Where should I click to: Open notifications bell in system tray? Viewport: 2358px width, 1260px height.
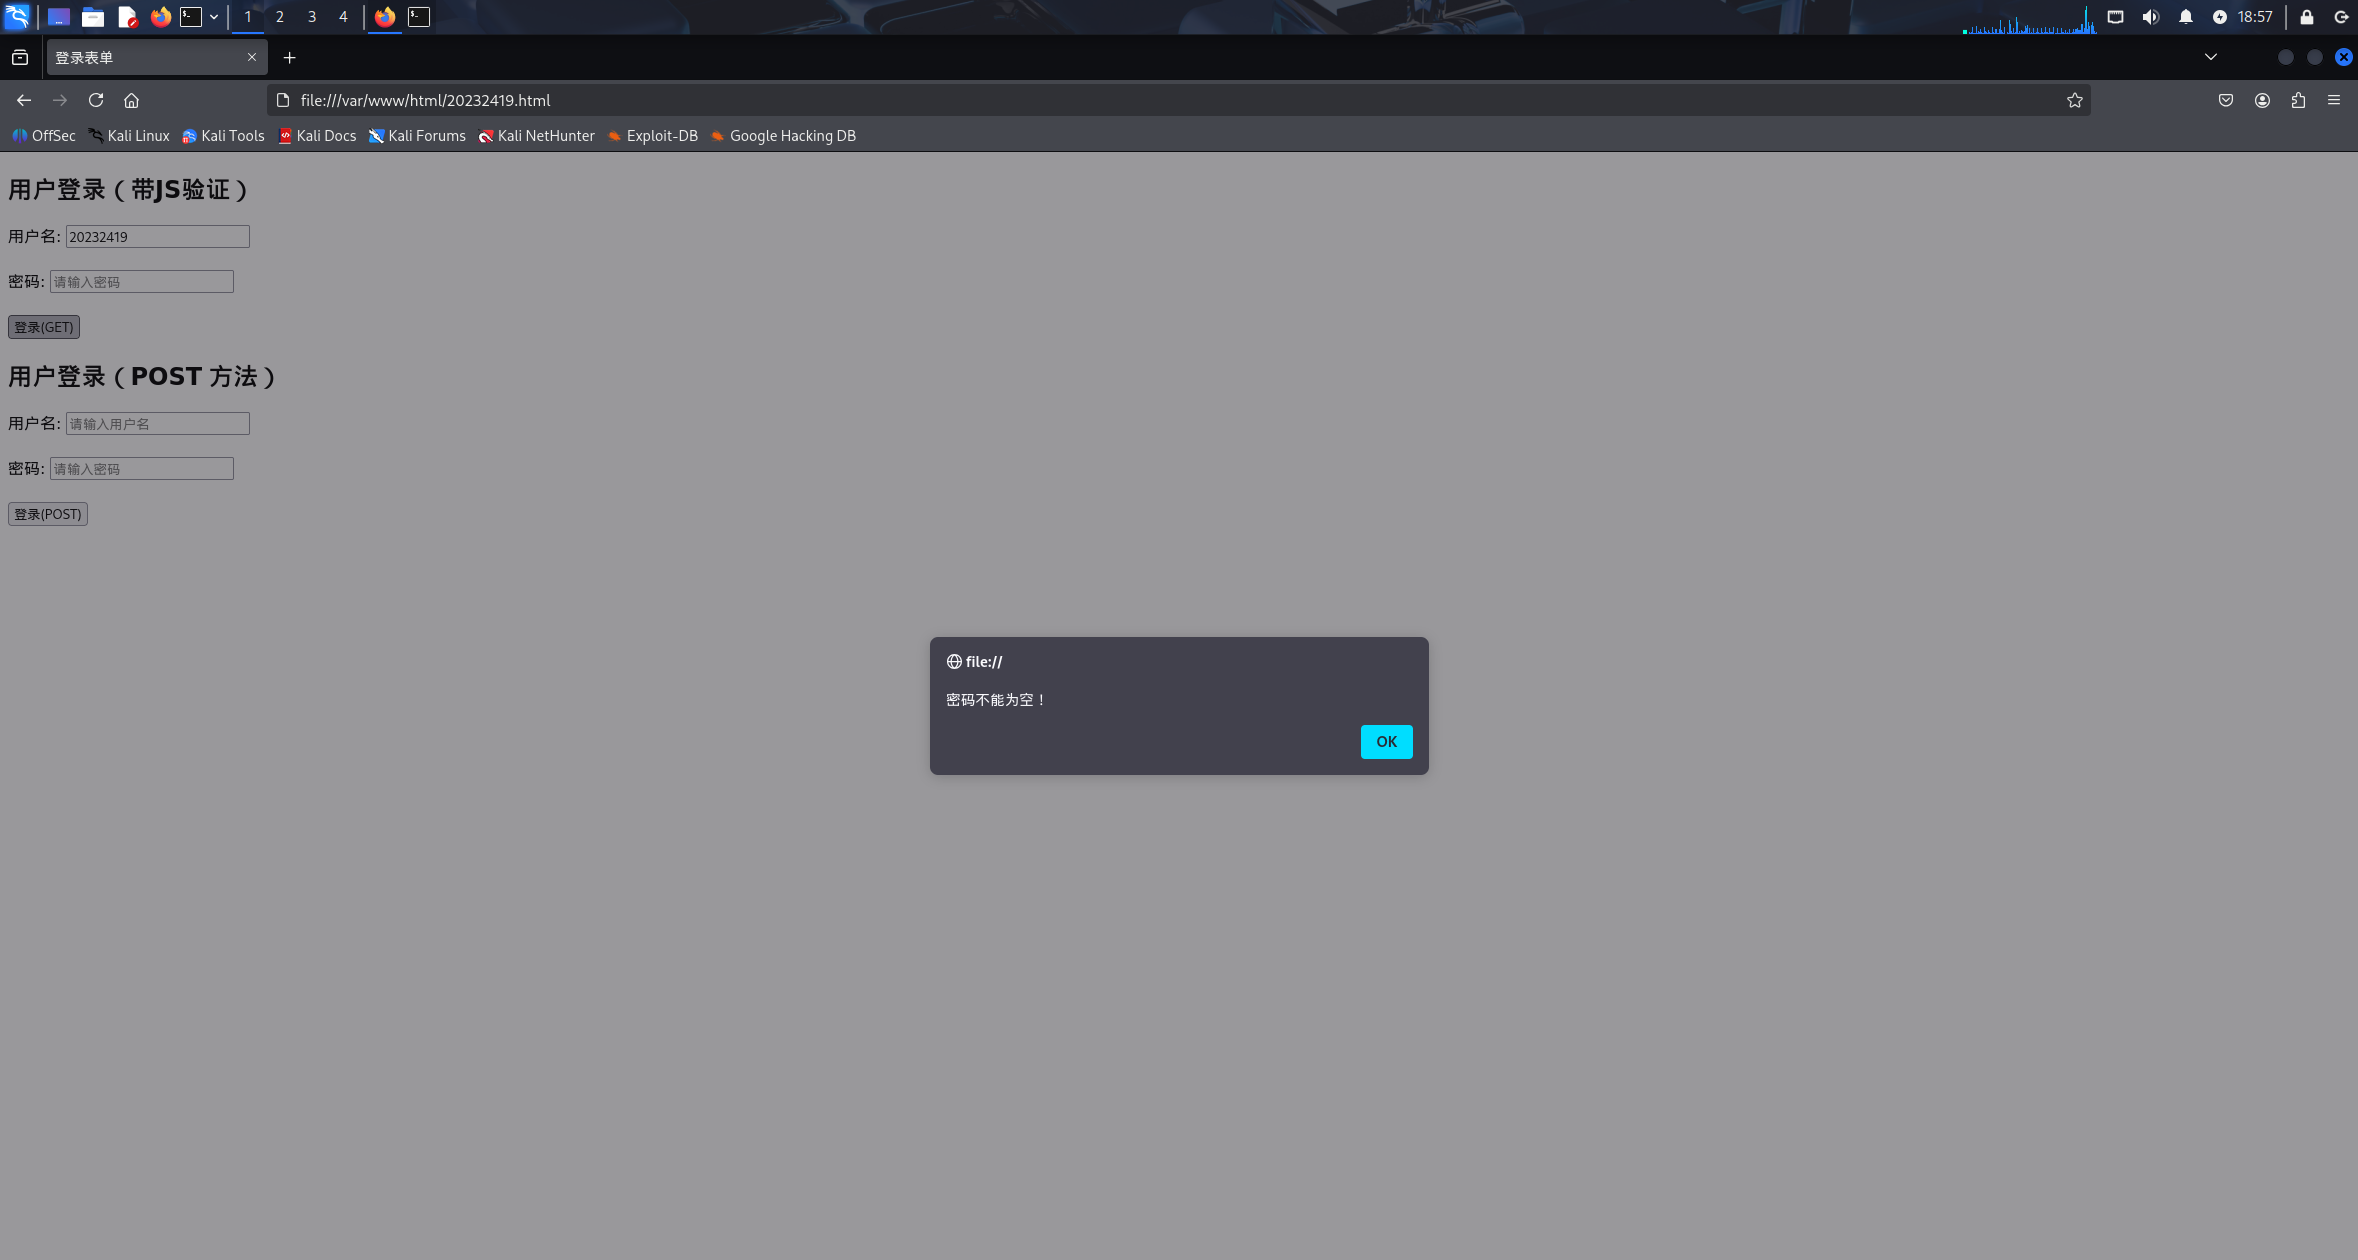2186,17
